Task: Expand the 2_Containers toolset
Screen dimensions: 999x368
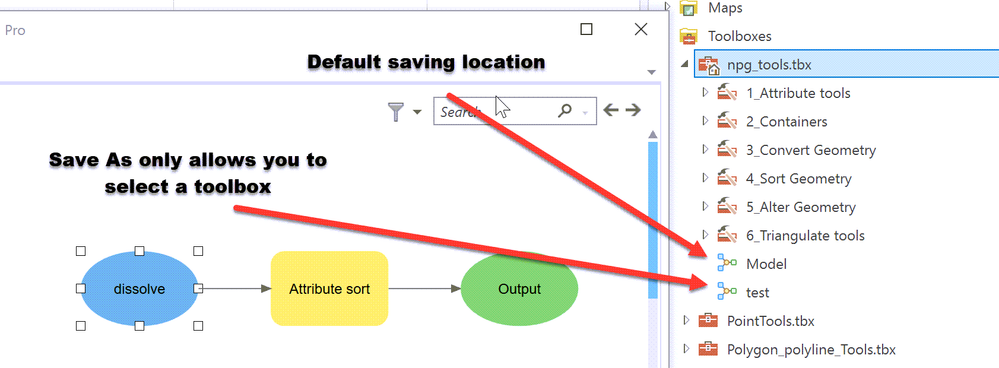Action: 705,121
